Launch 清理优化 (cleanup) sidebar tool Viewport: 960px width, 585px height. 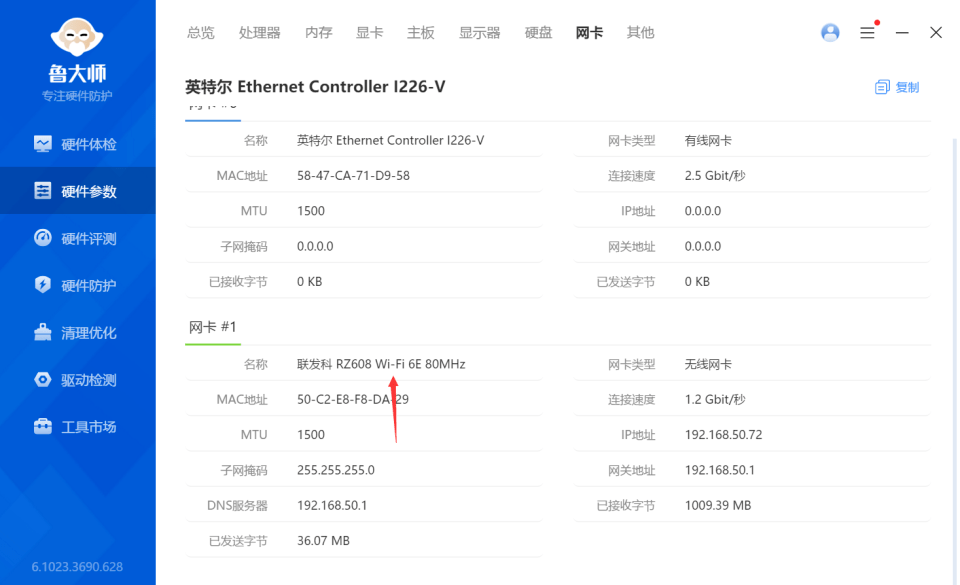coord(77,332)
